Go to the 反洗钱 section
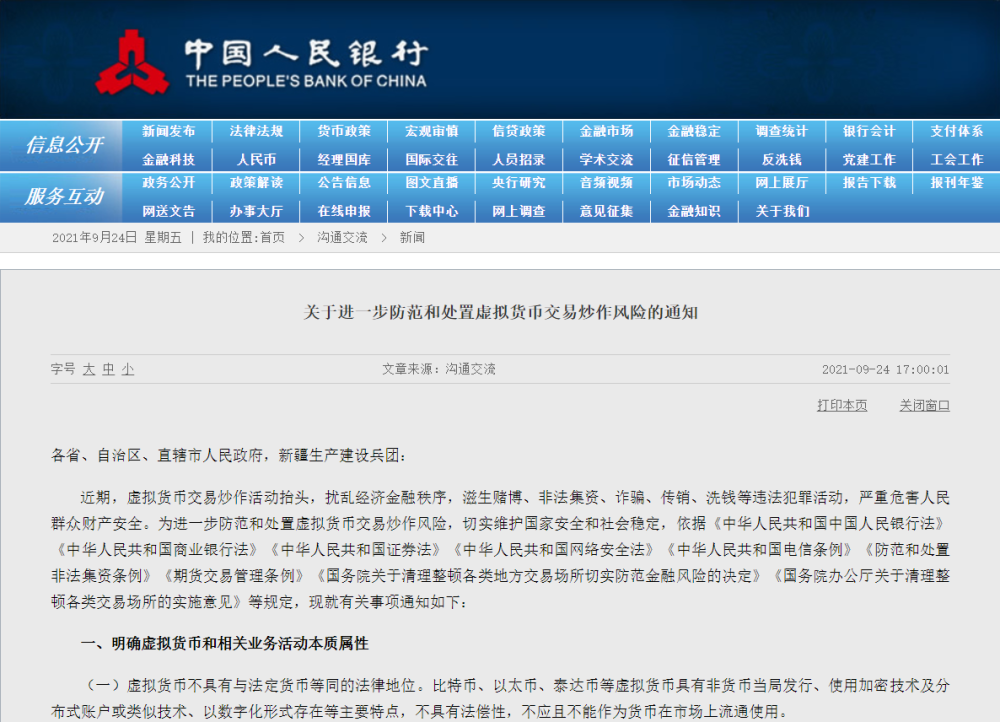The width and height of the screenshot is (1000, 722). tap(781, 160)
